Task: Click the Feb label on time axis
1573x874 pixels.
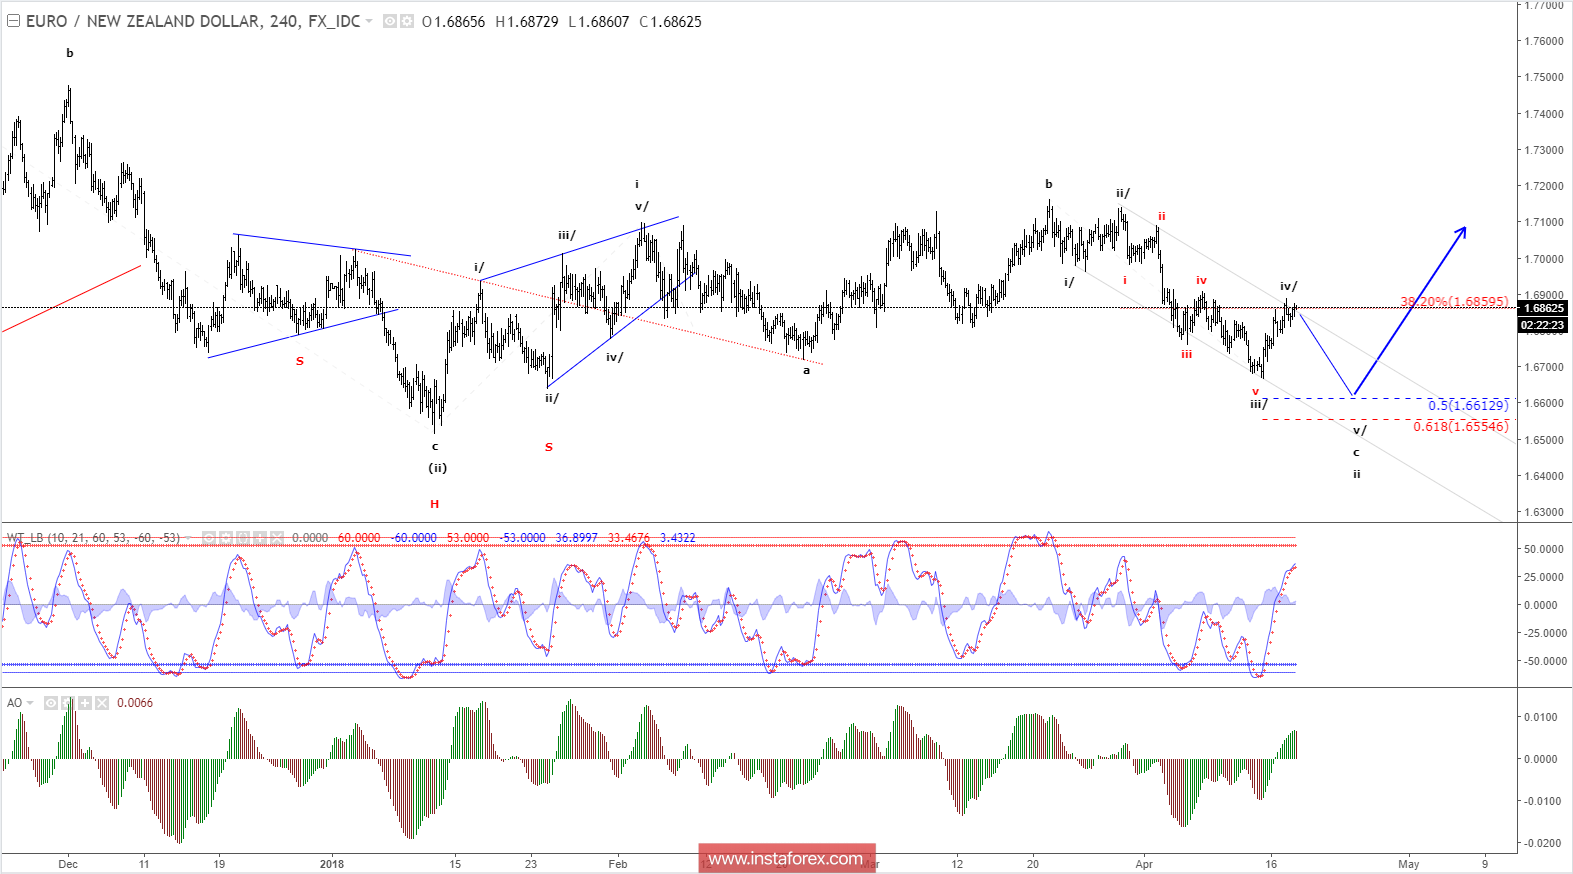Action: pyautogui.click(x=618, y=864)
